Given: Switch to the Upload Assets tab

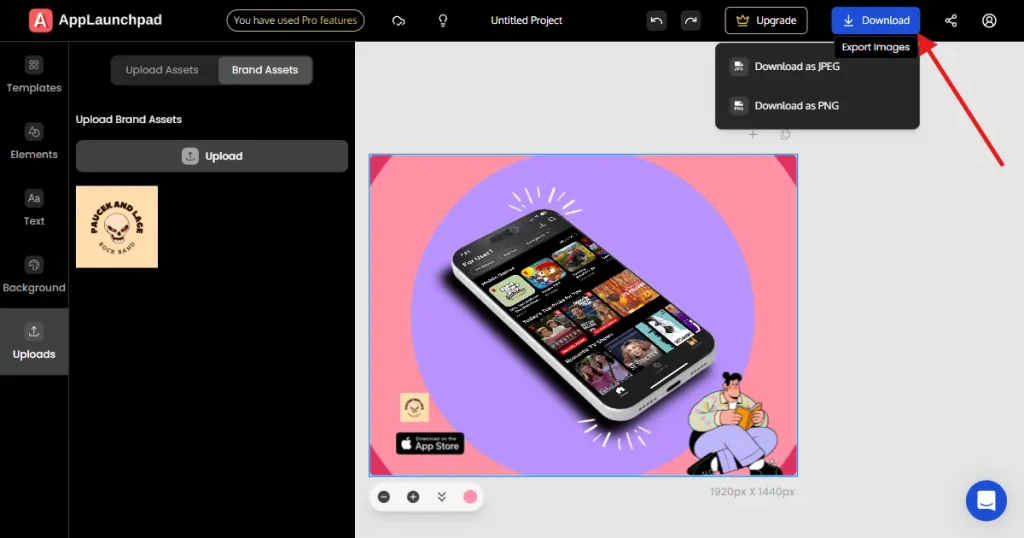Looking at the screenshot, I should [162, 70].
